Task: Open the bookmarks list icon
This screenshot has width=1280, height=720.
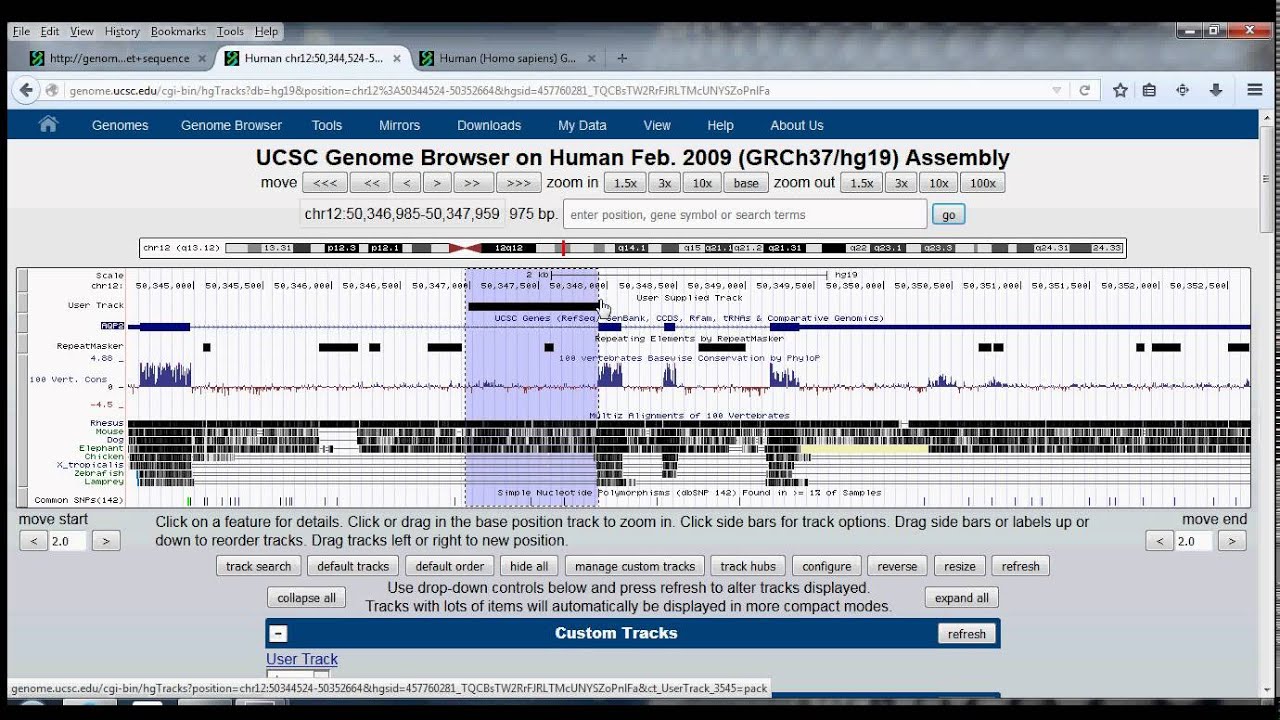Action: click(1150, 90)
